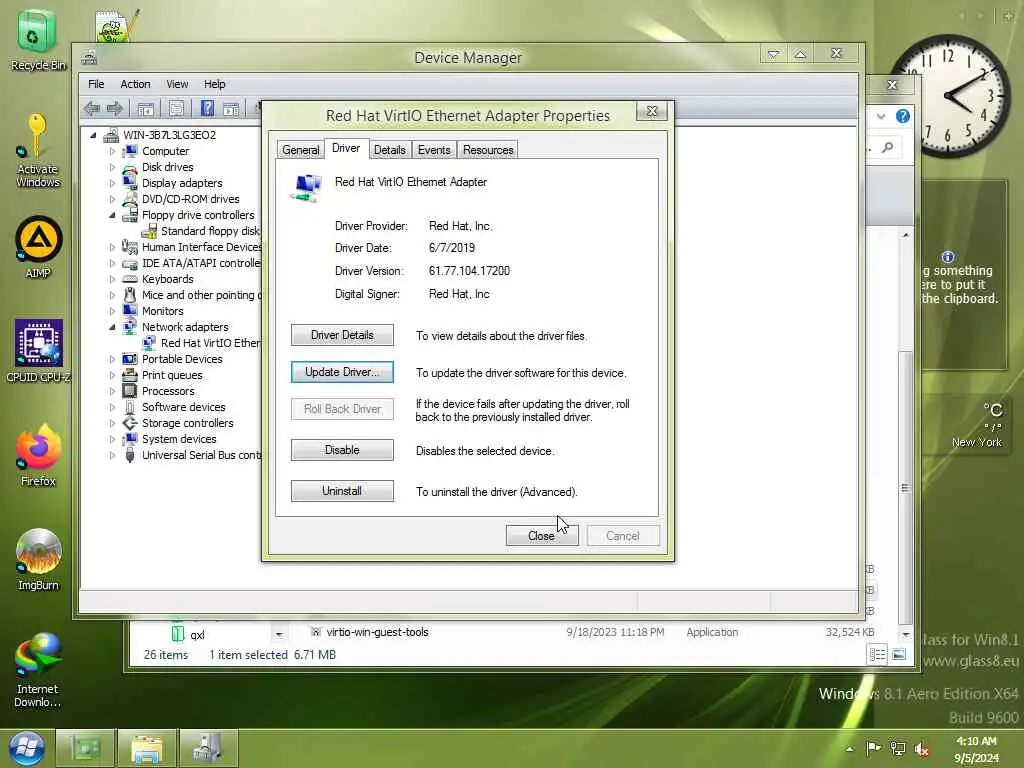Expand the Computer tree node
Viewport: 1024px width, 768px height.
[112, 152]
